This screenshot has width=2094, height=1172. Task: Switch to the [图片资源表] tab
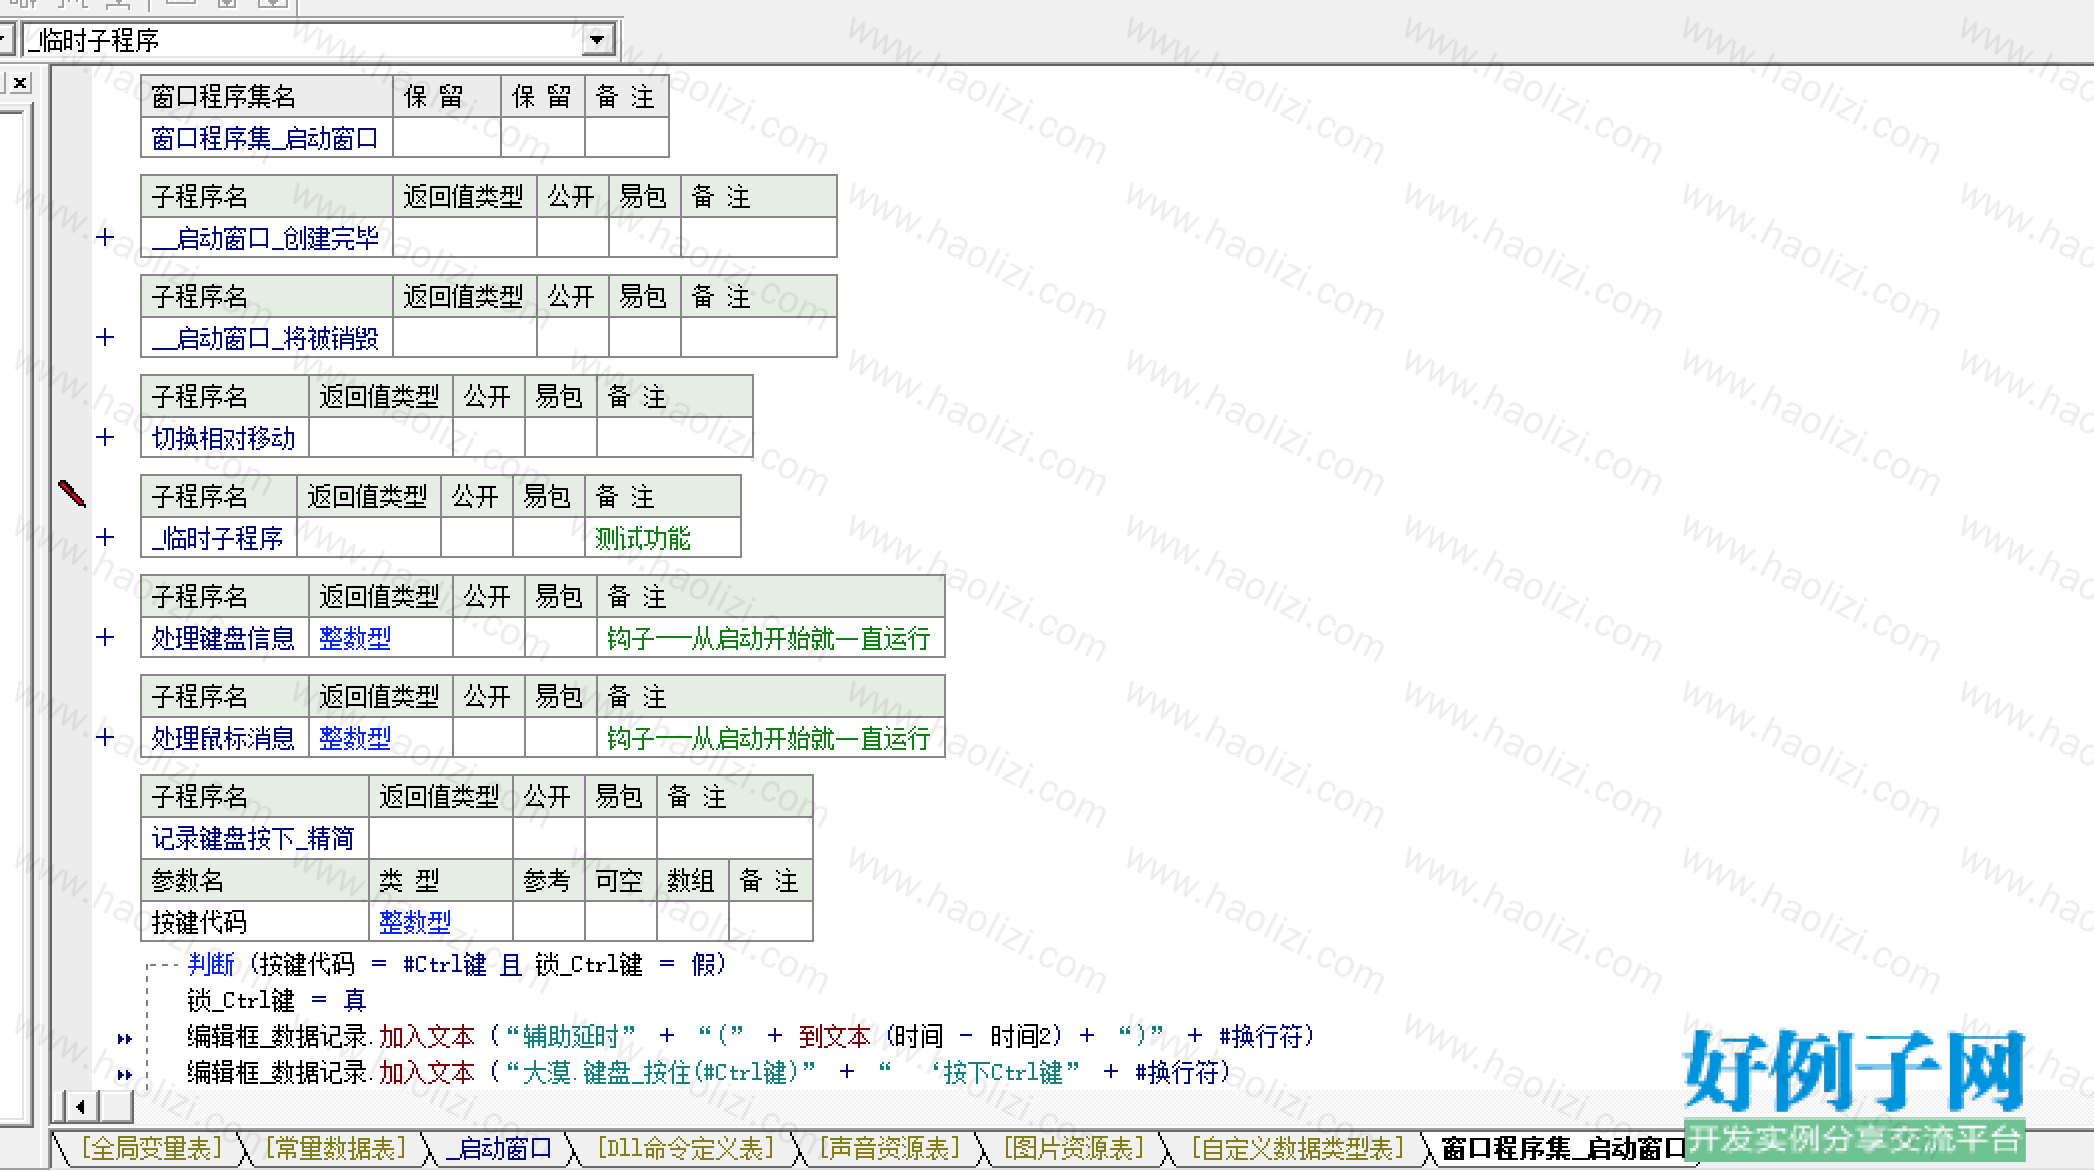click(x=1074, y=1149)
